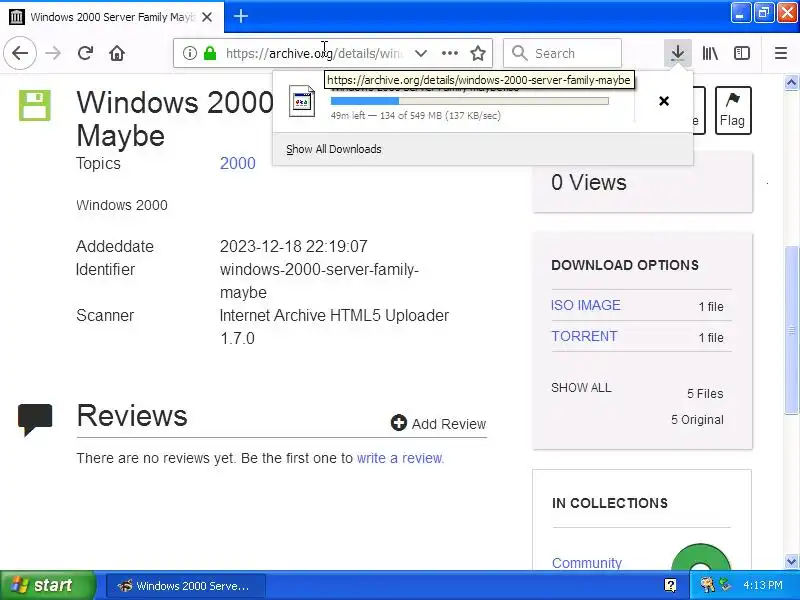This screenshot has width=800, height=600.
Task: Open the page actions three-dot menu
Action: [x=449, y=53]
